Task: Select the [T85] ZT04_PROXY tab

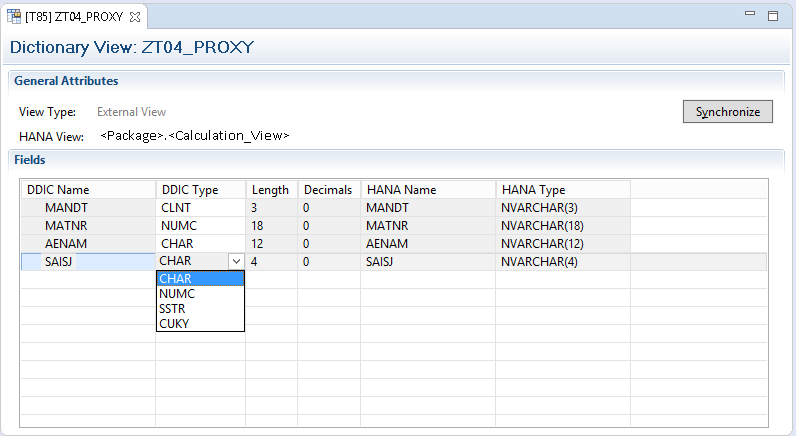Action: pos(74,17)
